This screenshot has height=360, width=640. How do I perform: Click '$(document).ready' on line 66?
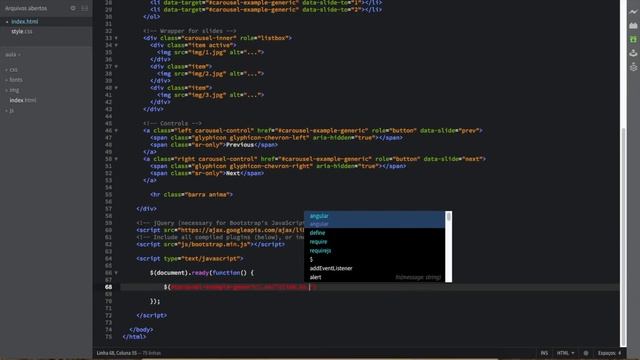[x=179, y=273]
